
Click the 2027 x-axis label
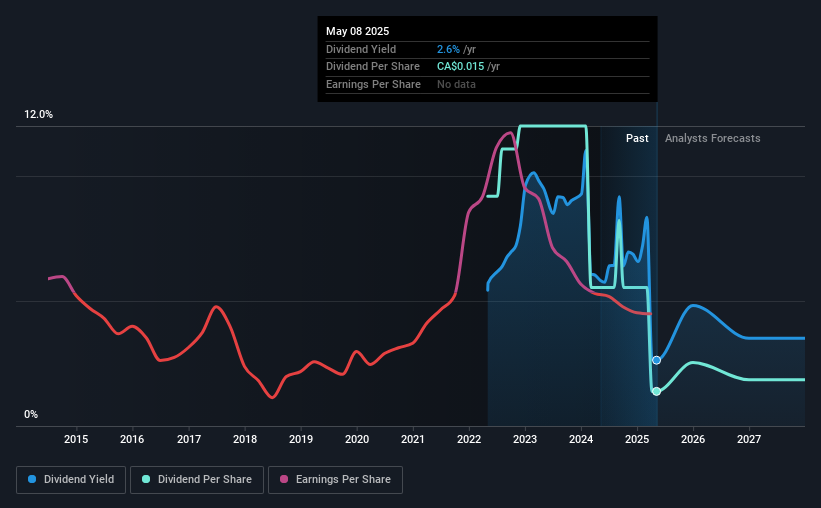pos(749,439)
